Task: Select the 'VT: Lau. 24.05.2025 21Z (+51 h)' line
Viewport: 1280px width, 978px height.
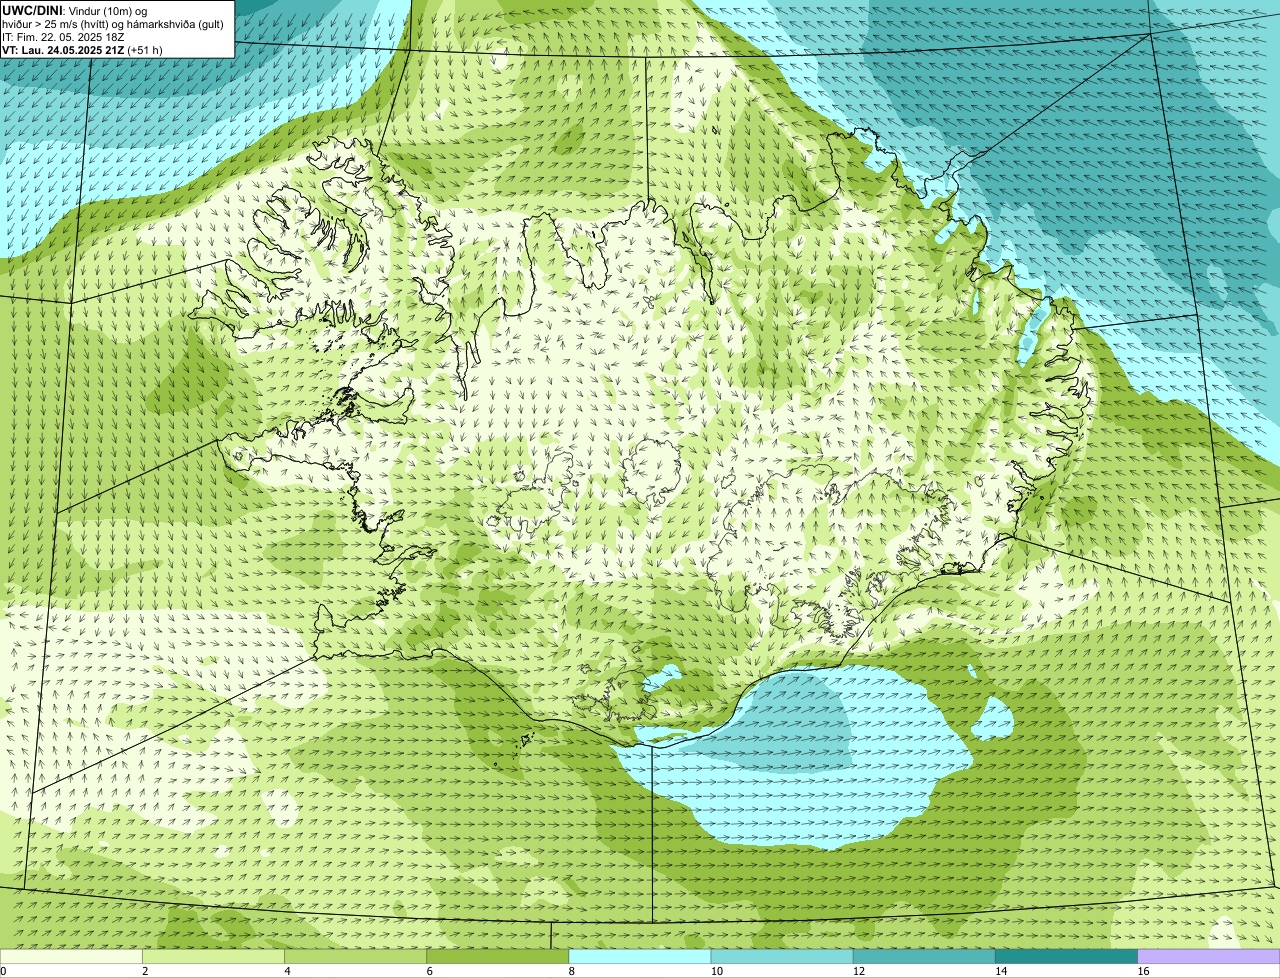Action: tap(82, 50)
